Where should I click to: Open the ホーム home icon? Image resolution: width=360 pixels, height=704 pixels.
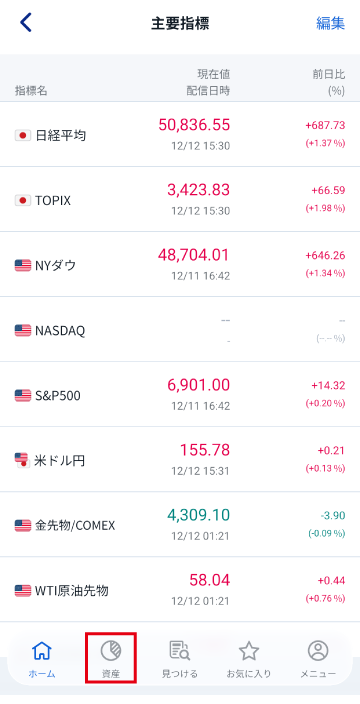[42, 651]
